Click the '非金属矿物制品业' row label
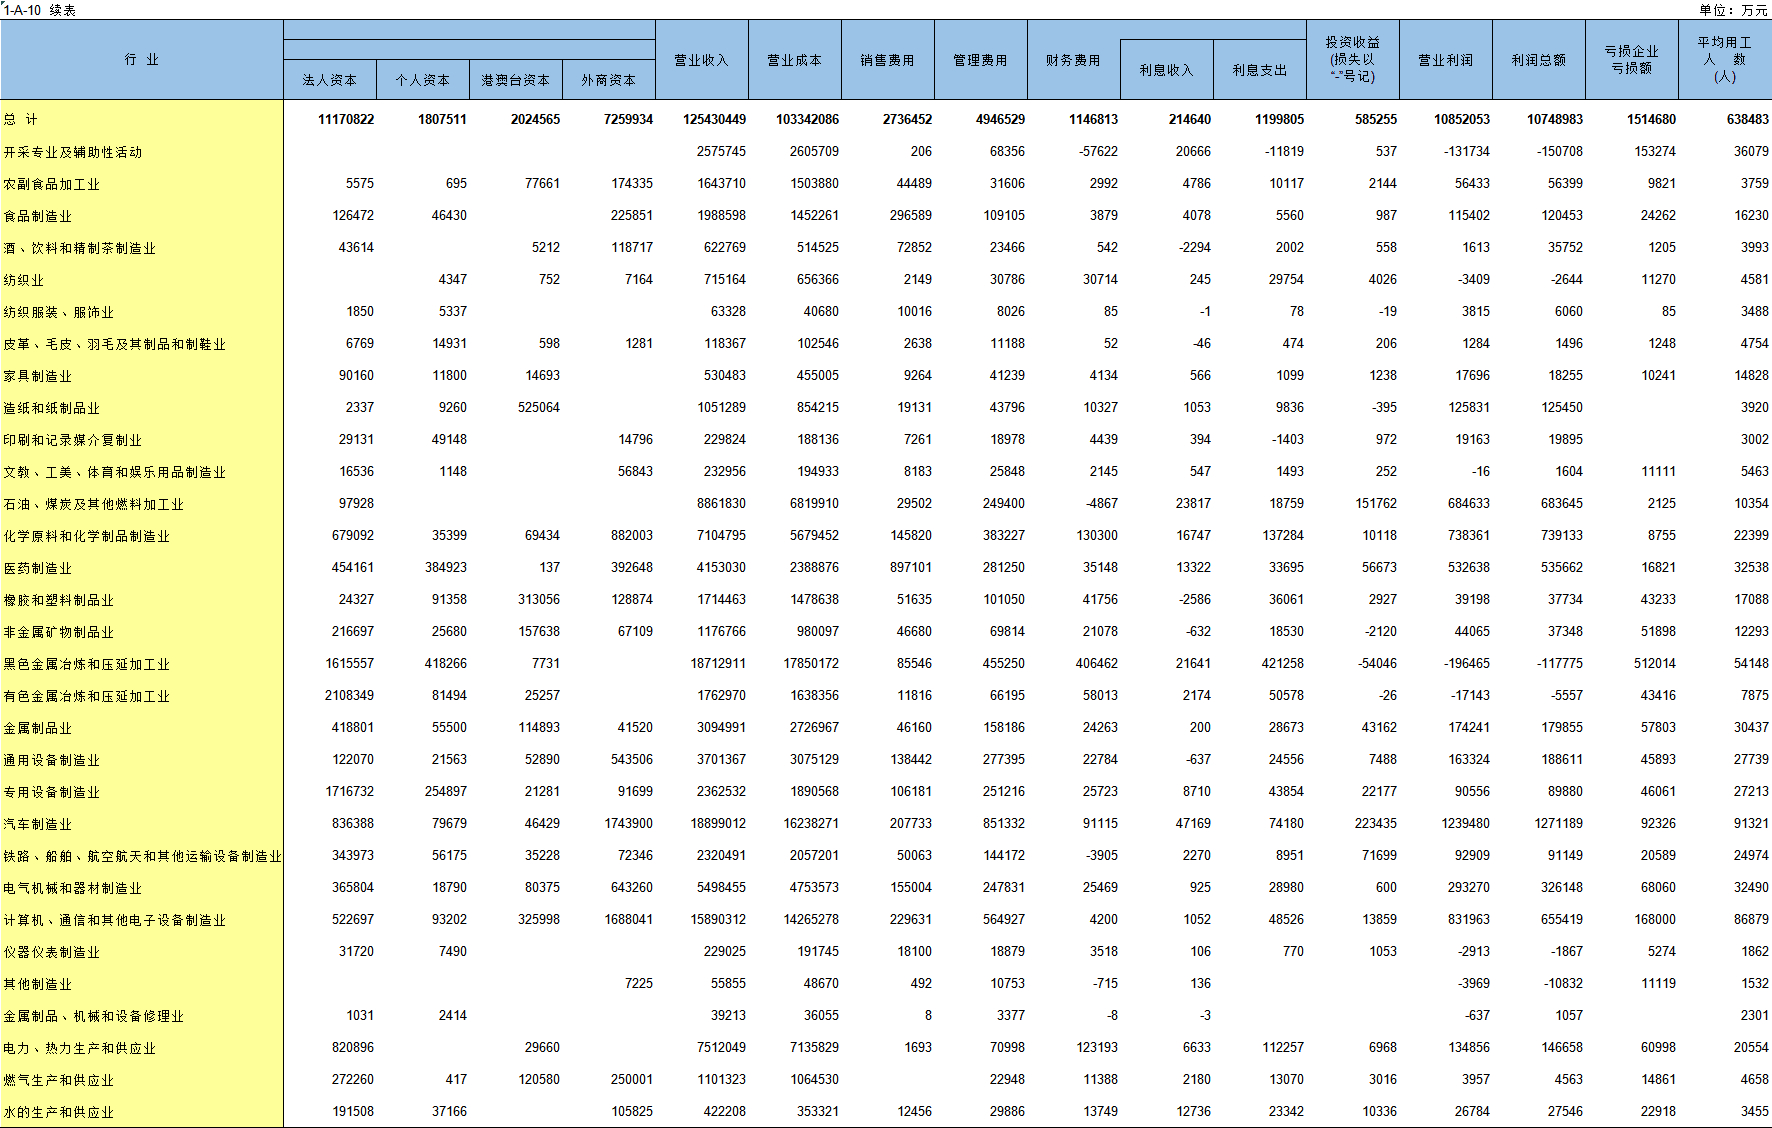The height and width of the screenshot is (1128, 1772). [x=59, y=632]
